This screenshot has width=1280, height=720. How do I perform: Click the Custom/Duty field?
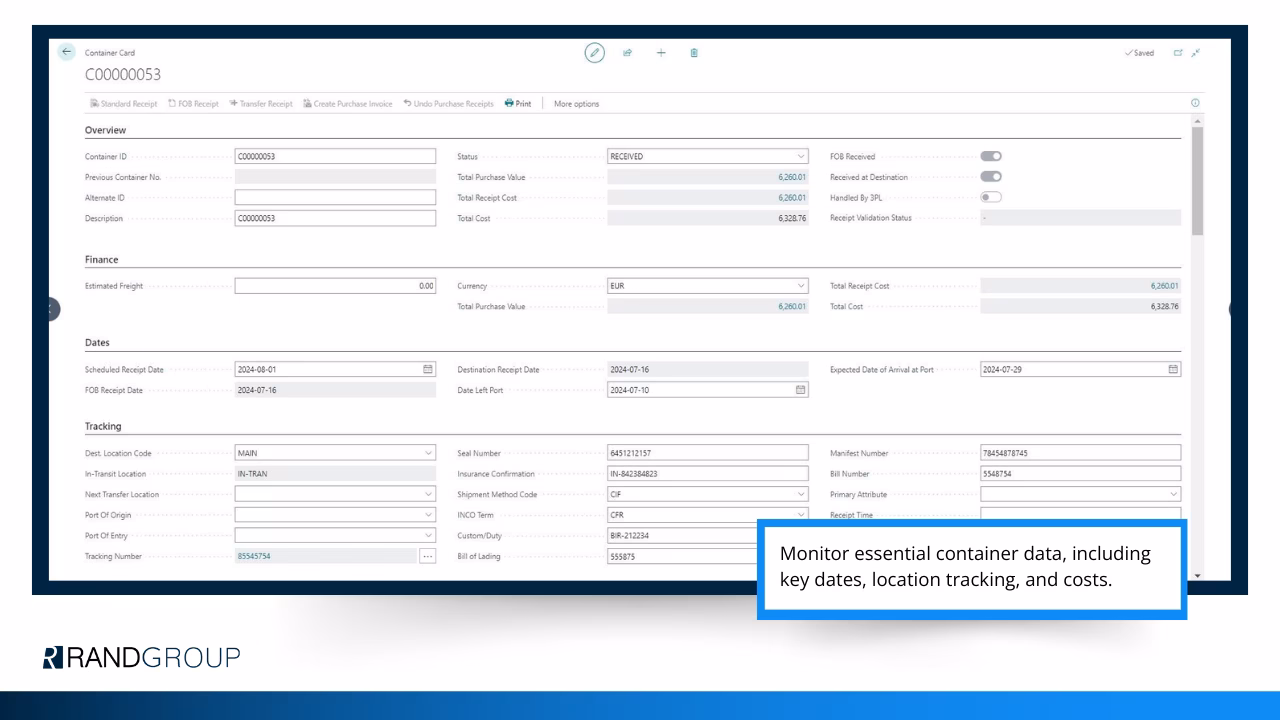coord(682,535)
